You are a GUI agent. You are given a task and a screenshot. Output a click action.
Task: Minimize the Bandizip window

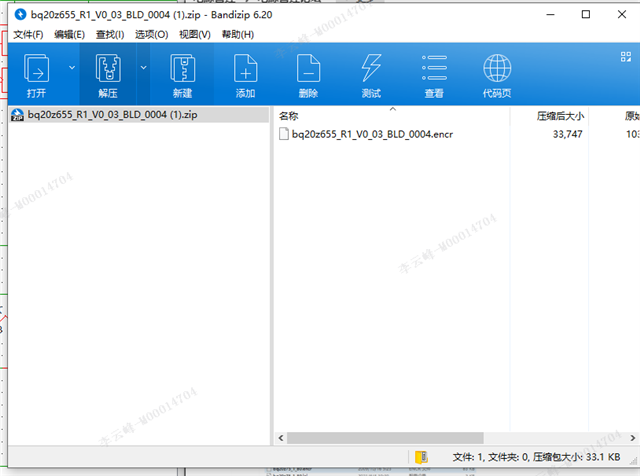pyautogui.click(x=550, y=15)
